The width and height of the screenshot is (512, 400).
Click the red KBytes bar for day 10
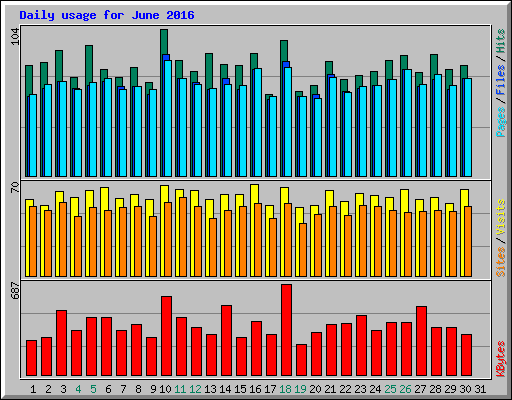(166, 336)
